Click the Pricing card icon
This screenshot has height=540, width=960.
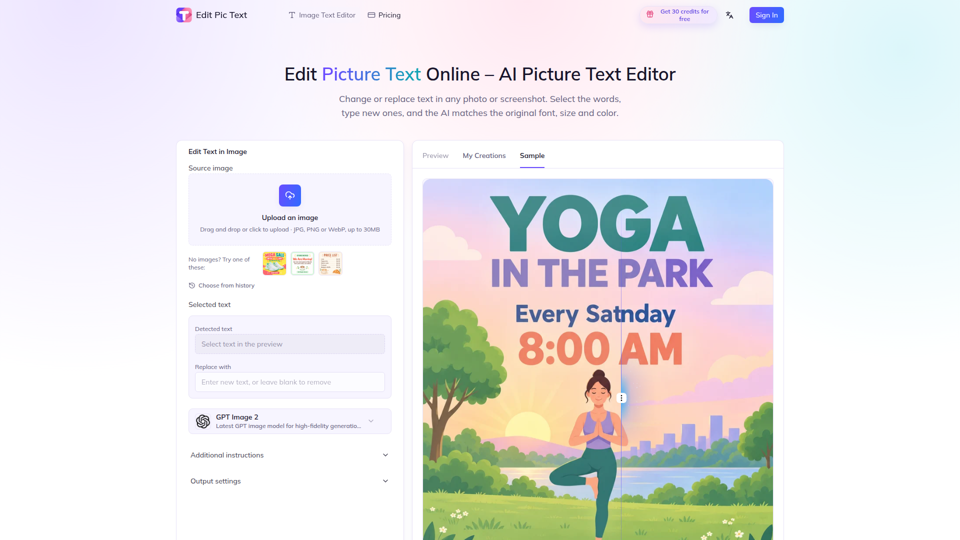(371, 15)
